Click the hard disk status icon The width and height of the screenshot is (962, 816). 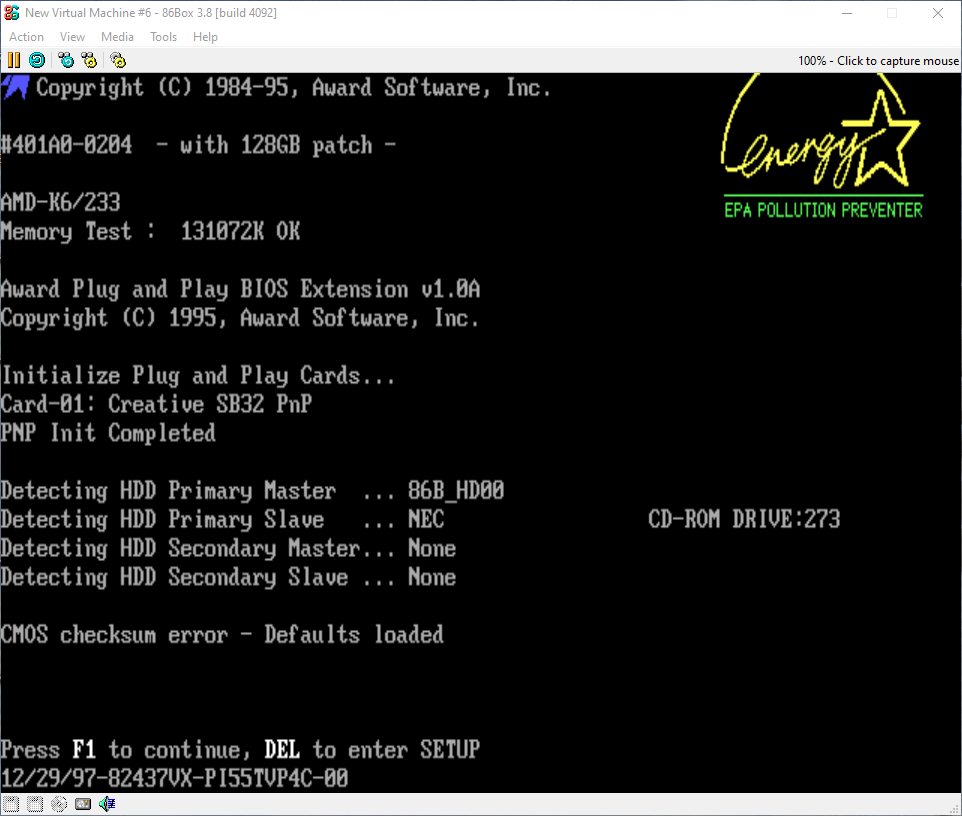click(x=83, y=804)
